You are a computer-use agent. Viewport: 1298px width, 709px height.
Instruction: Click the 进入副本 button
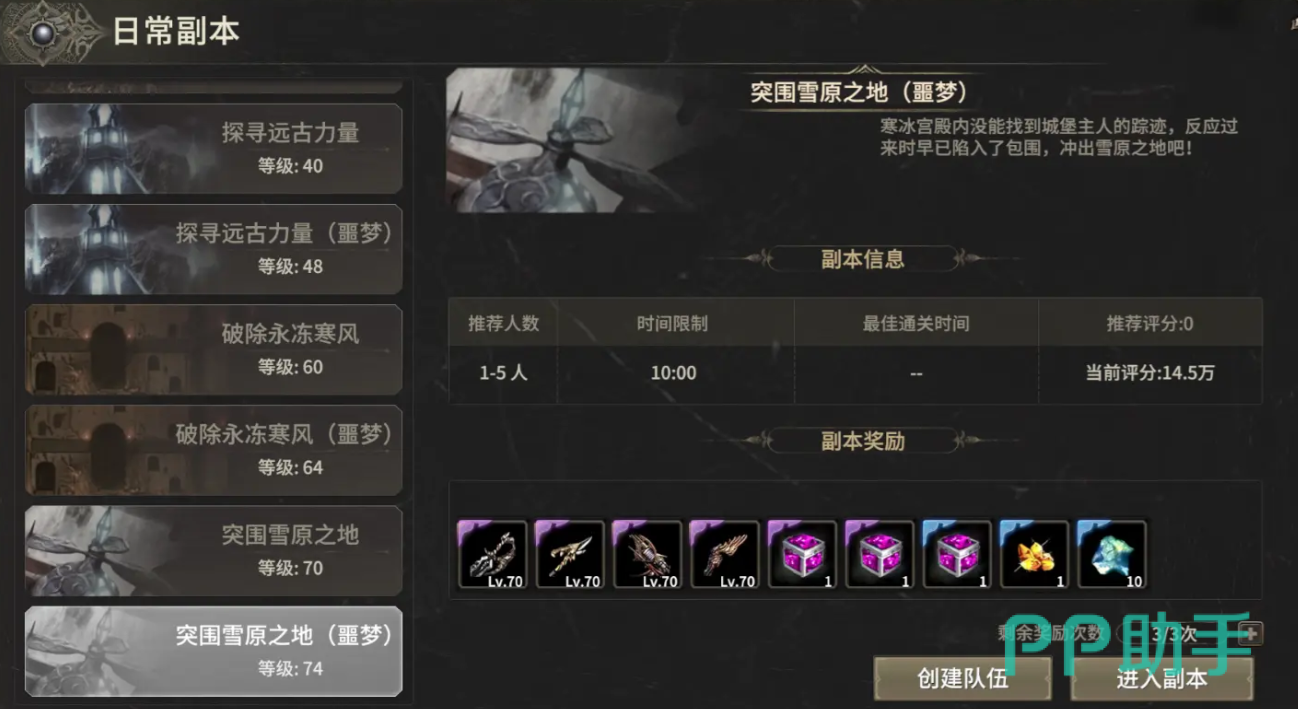[1162, 679]
